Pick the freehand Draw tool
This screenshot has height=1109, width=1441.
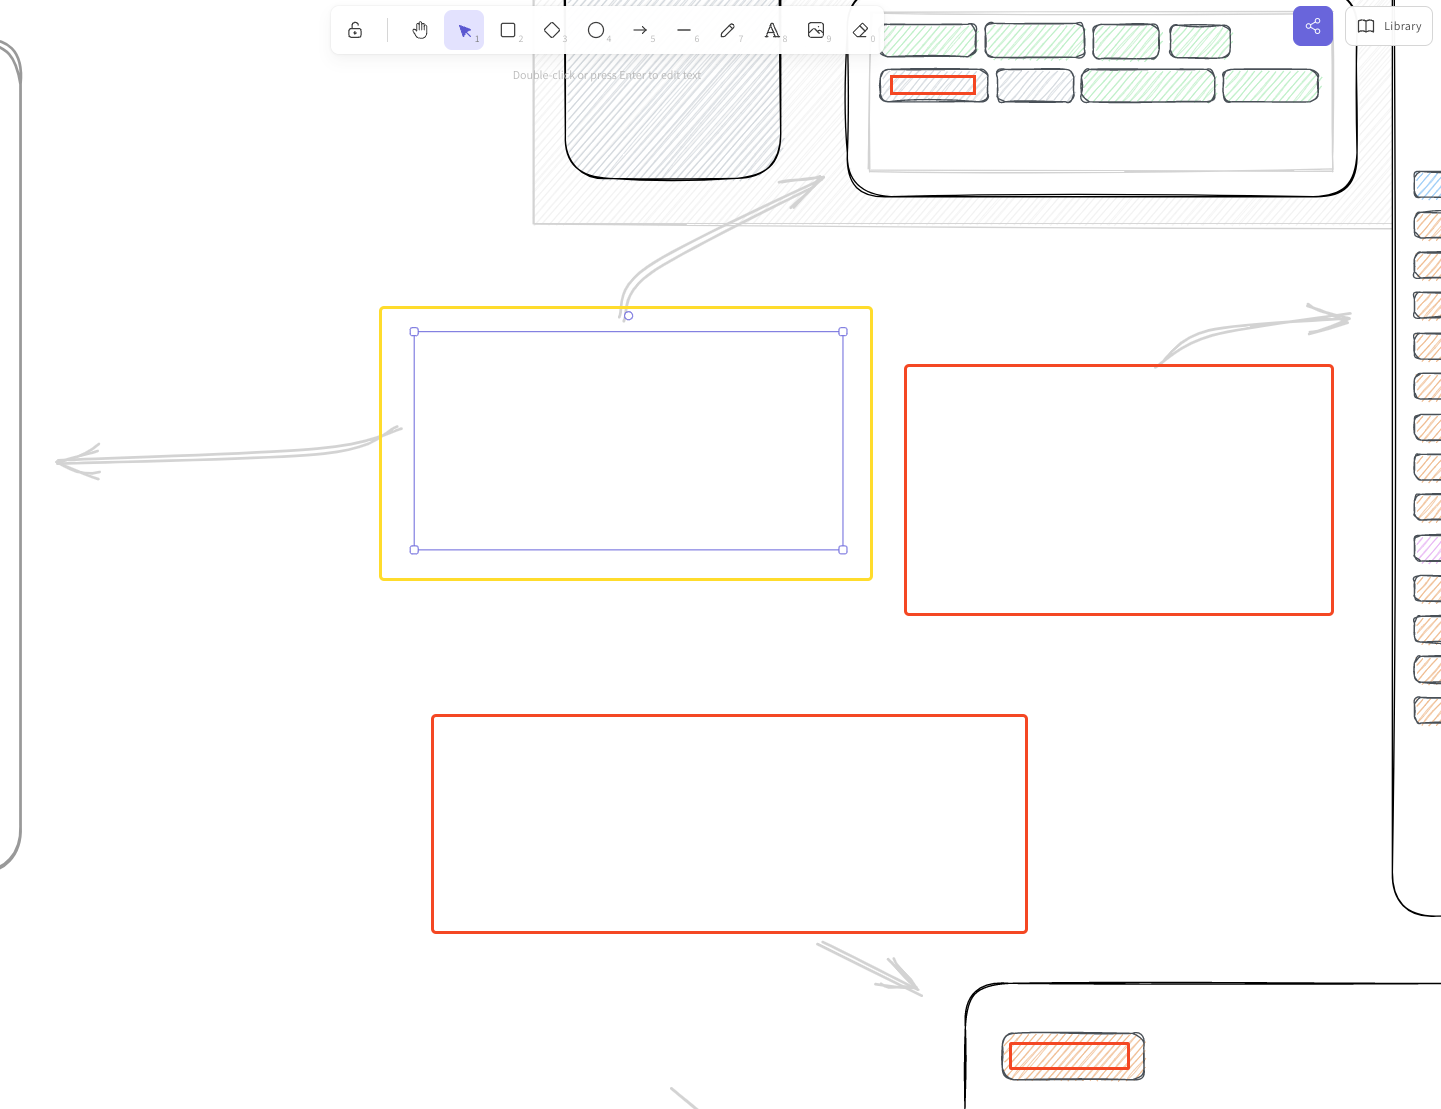pos(728,30)
